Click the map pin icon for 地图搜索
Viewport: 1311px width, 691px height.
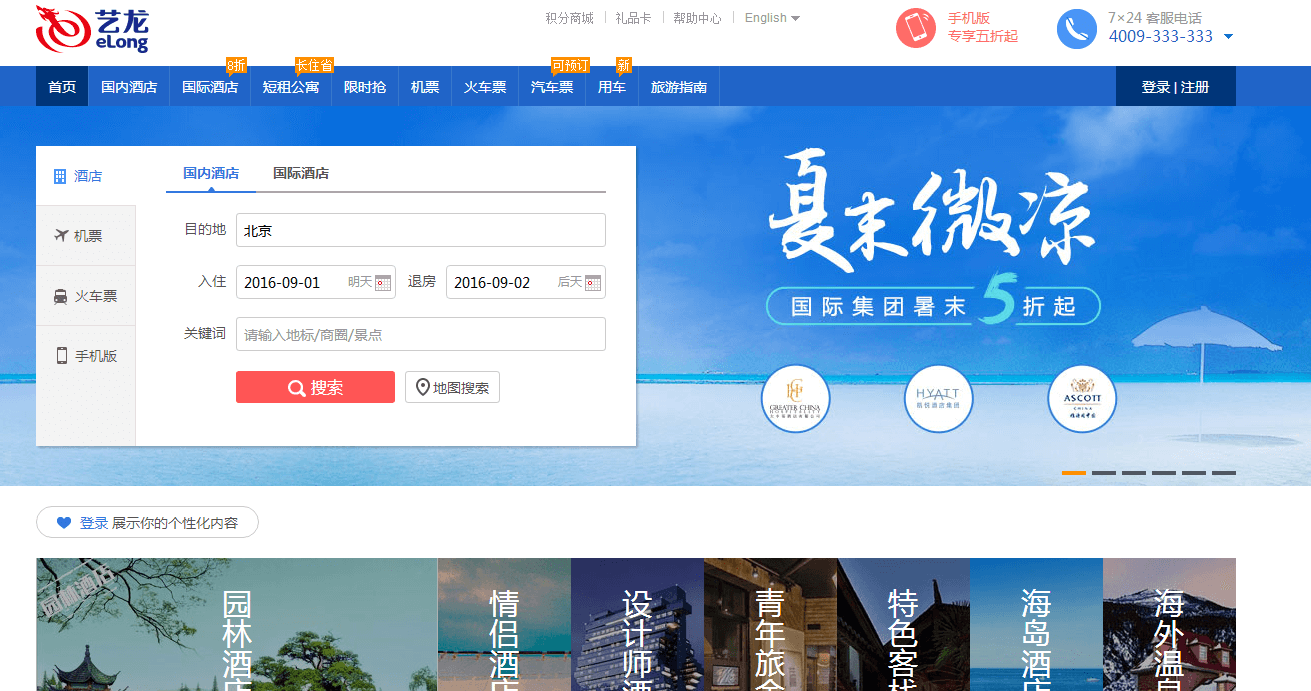(423, 387)
